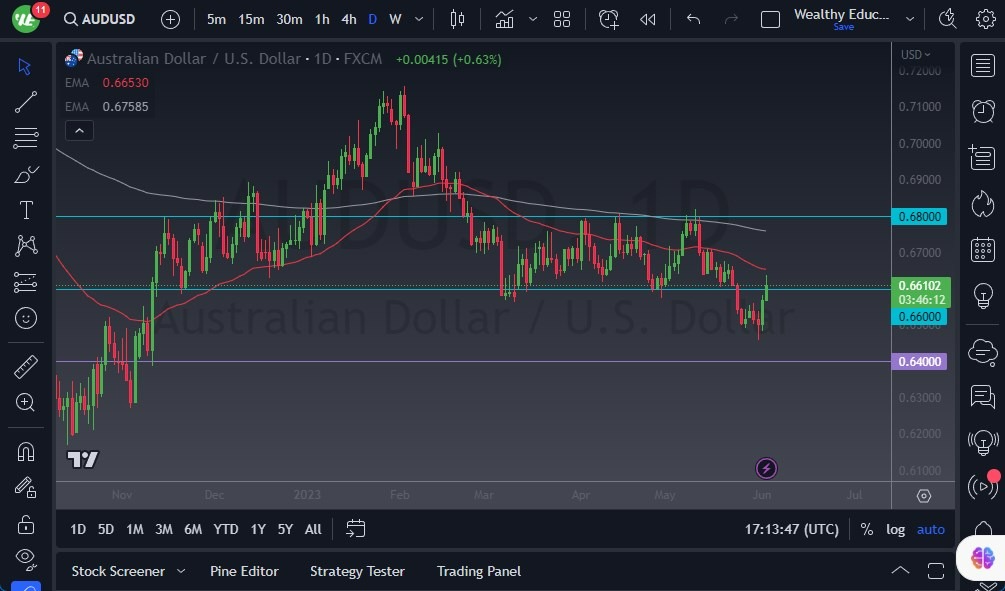Open the Economic Calendar panel

(x=982, y=248)
